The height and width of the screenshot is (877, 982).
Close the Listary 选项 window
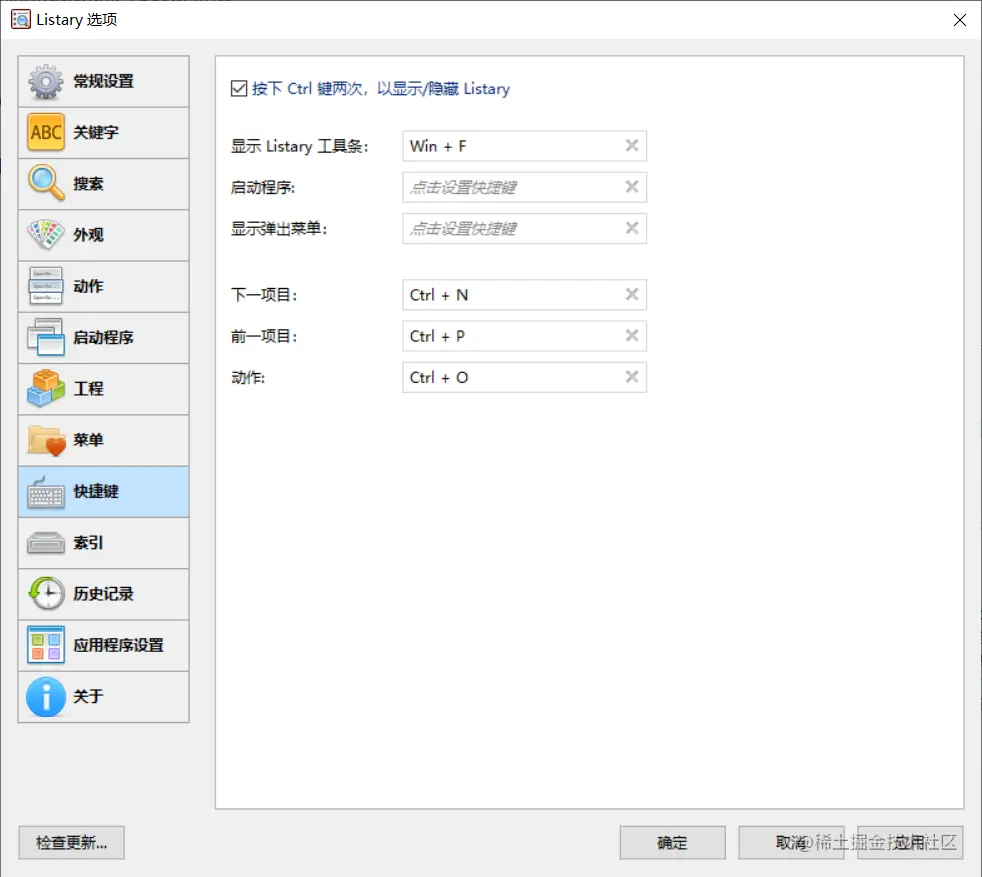coord(959,20)
